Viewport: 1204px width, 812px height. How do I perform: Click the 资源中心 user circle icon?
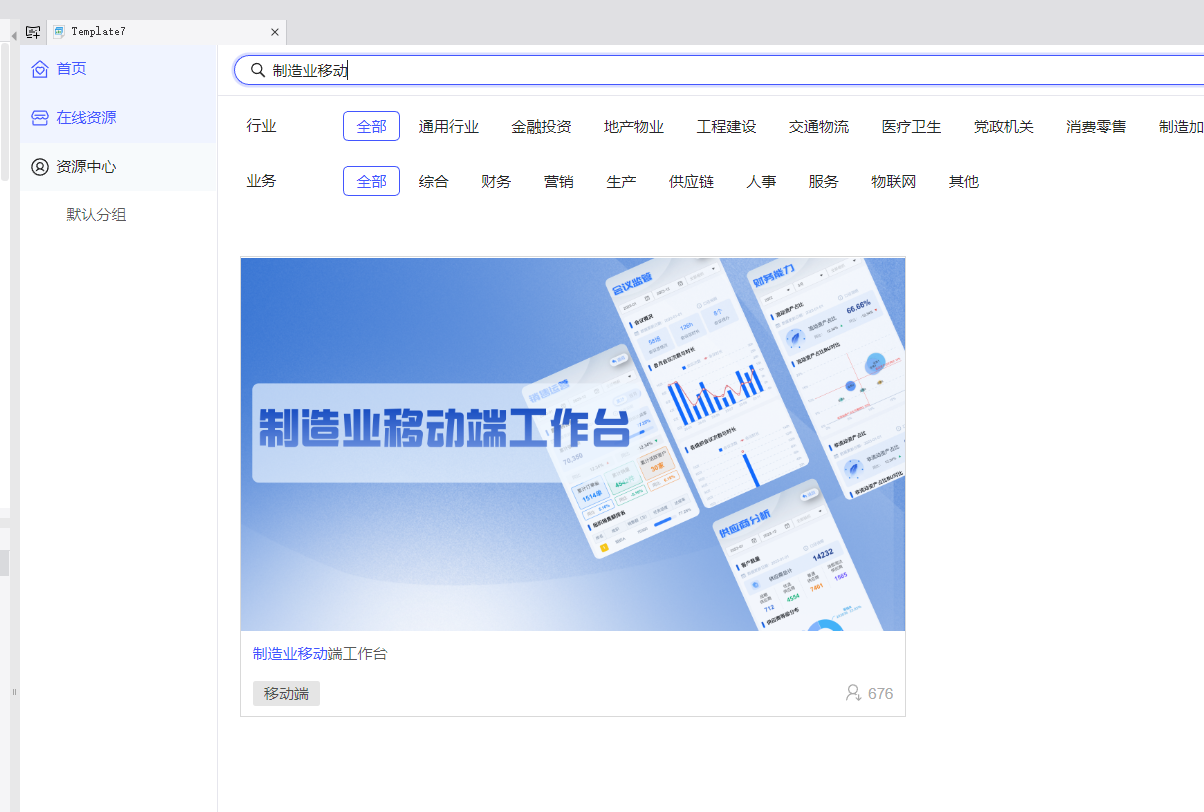(40, 167)
